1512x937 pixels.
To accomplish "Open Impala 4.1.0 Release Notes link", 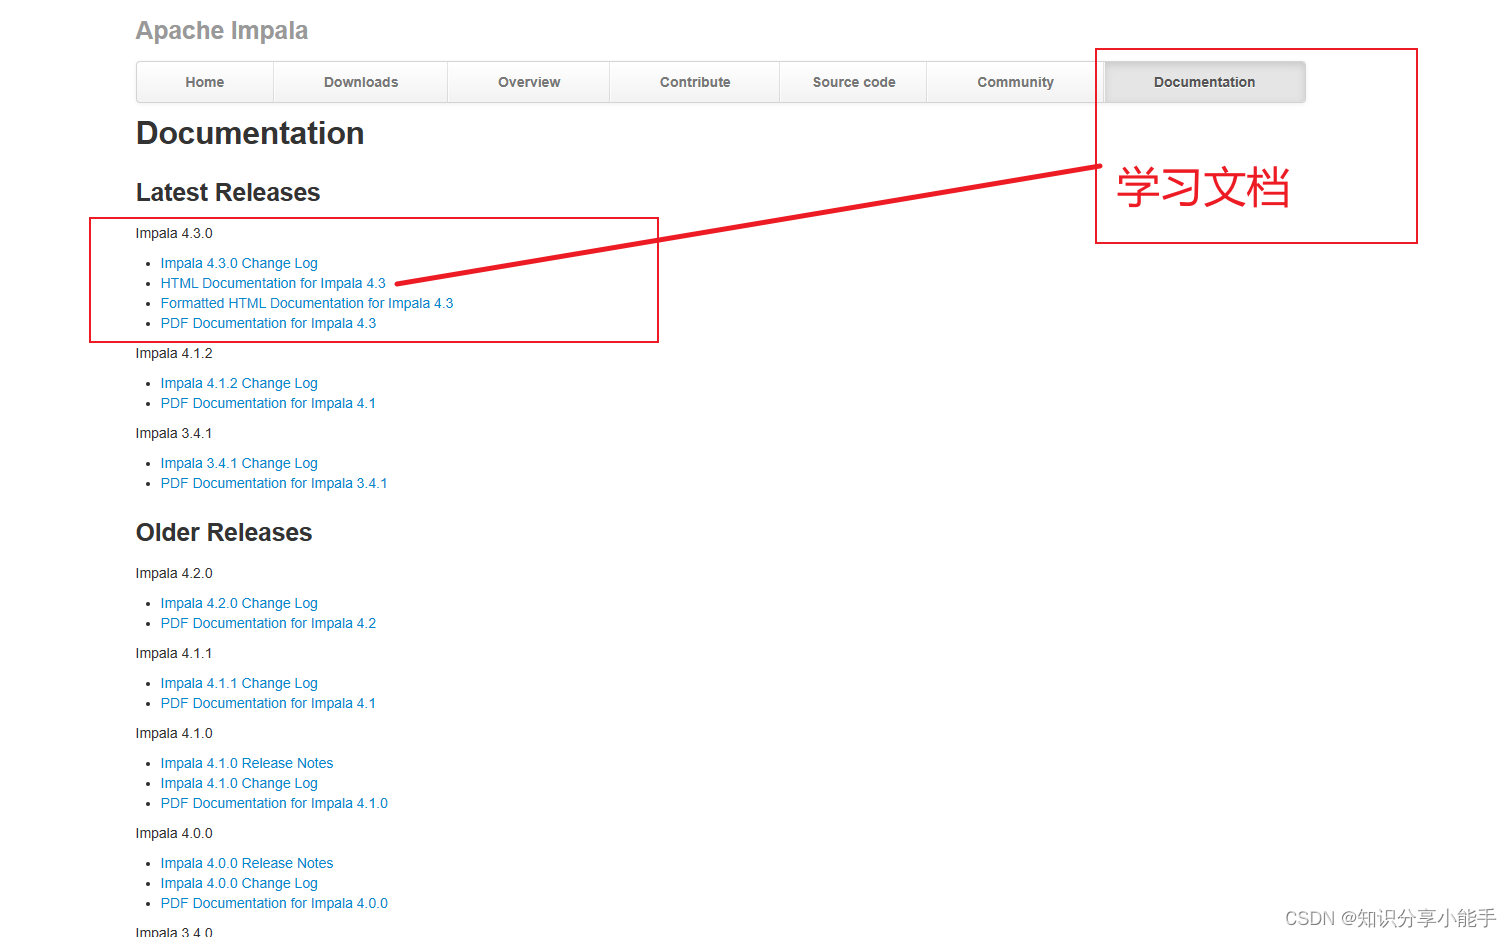I will 247,763.
